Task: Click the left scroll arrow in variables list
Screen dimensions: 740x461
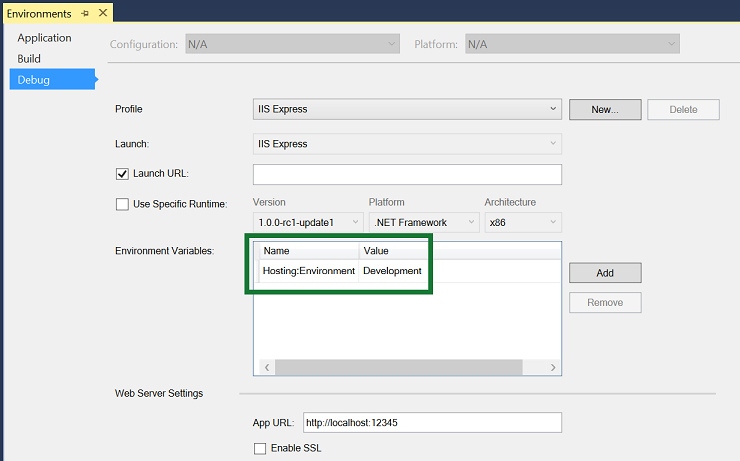Action: [267, 367]
